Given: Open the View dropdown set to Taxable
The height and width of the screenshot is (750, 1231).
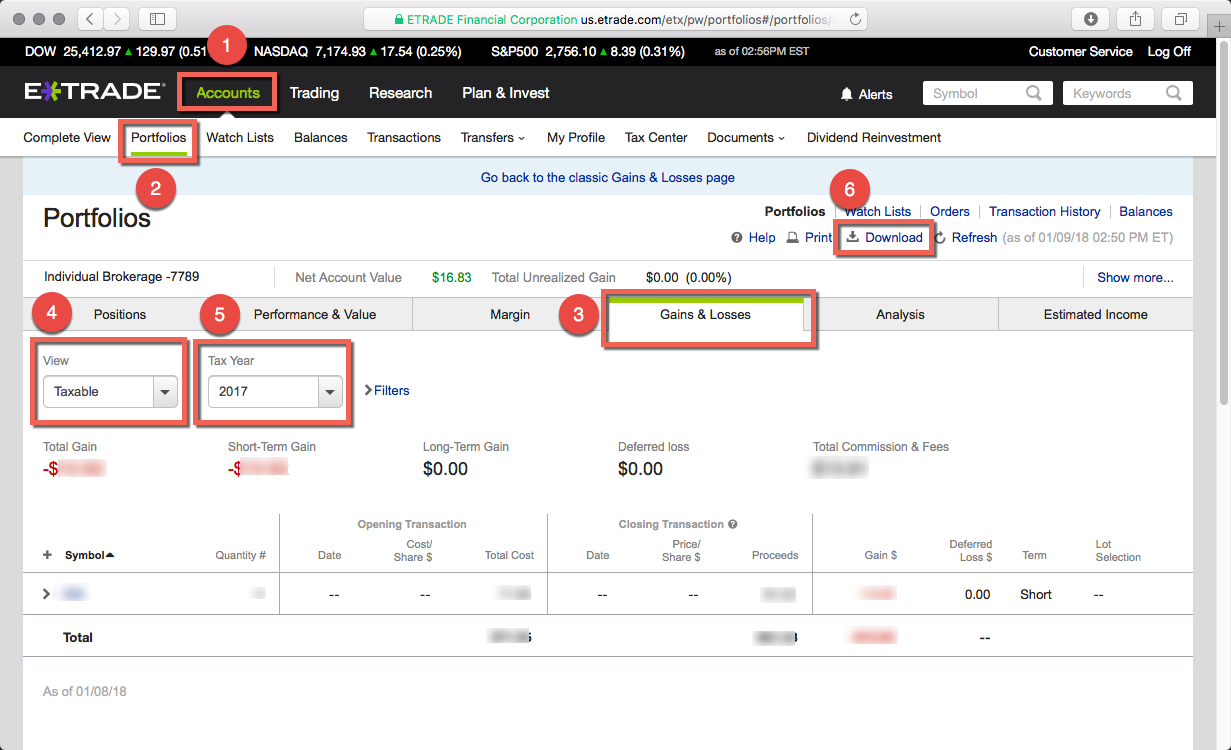Looking at the screenshot, I should pyautogui.click(x=110, y=392).
